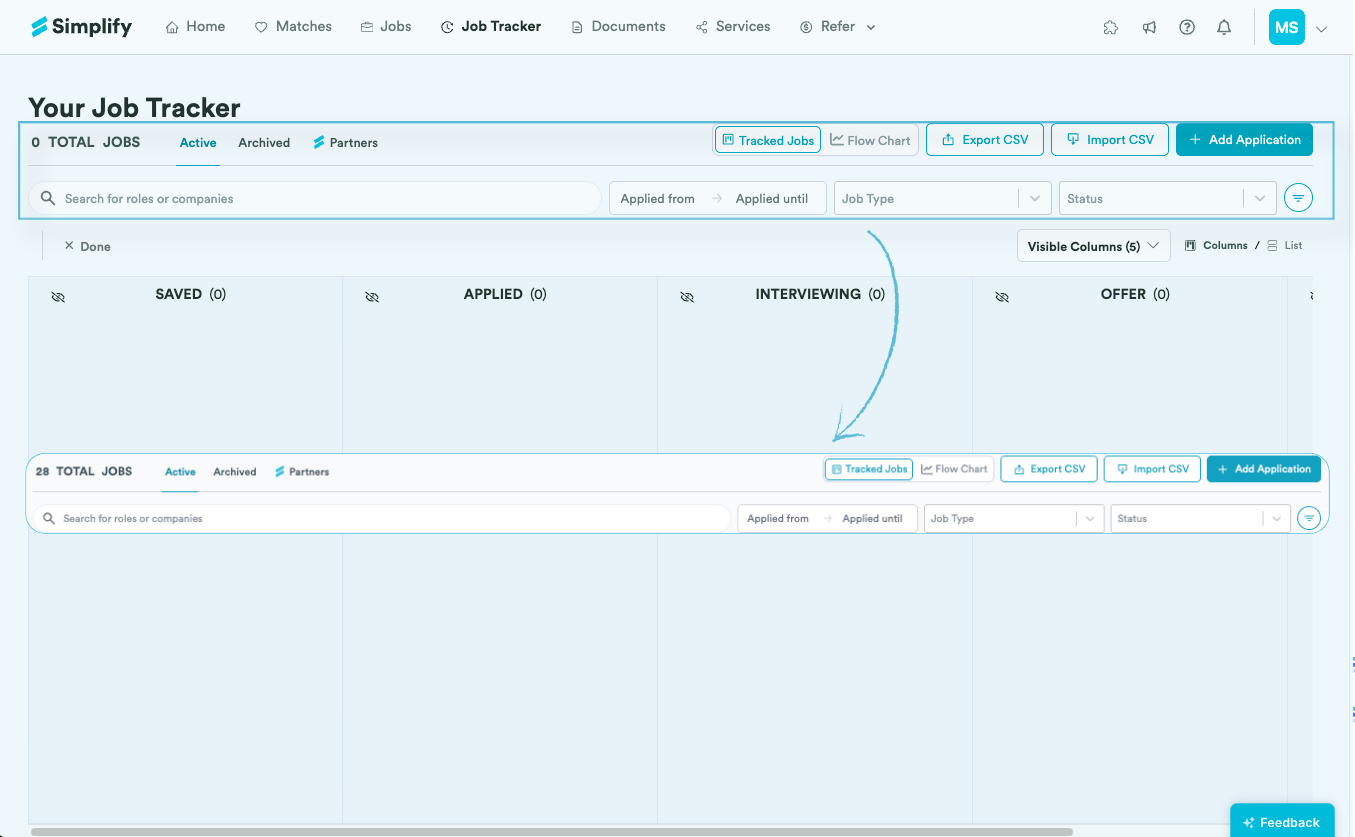Click Add Application in the 28 TOTAL JOBS bar
This screenshot has width=1355, height=837.
(1264, 469)
